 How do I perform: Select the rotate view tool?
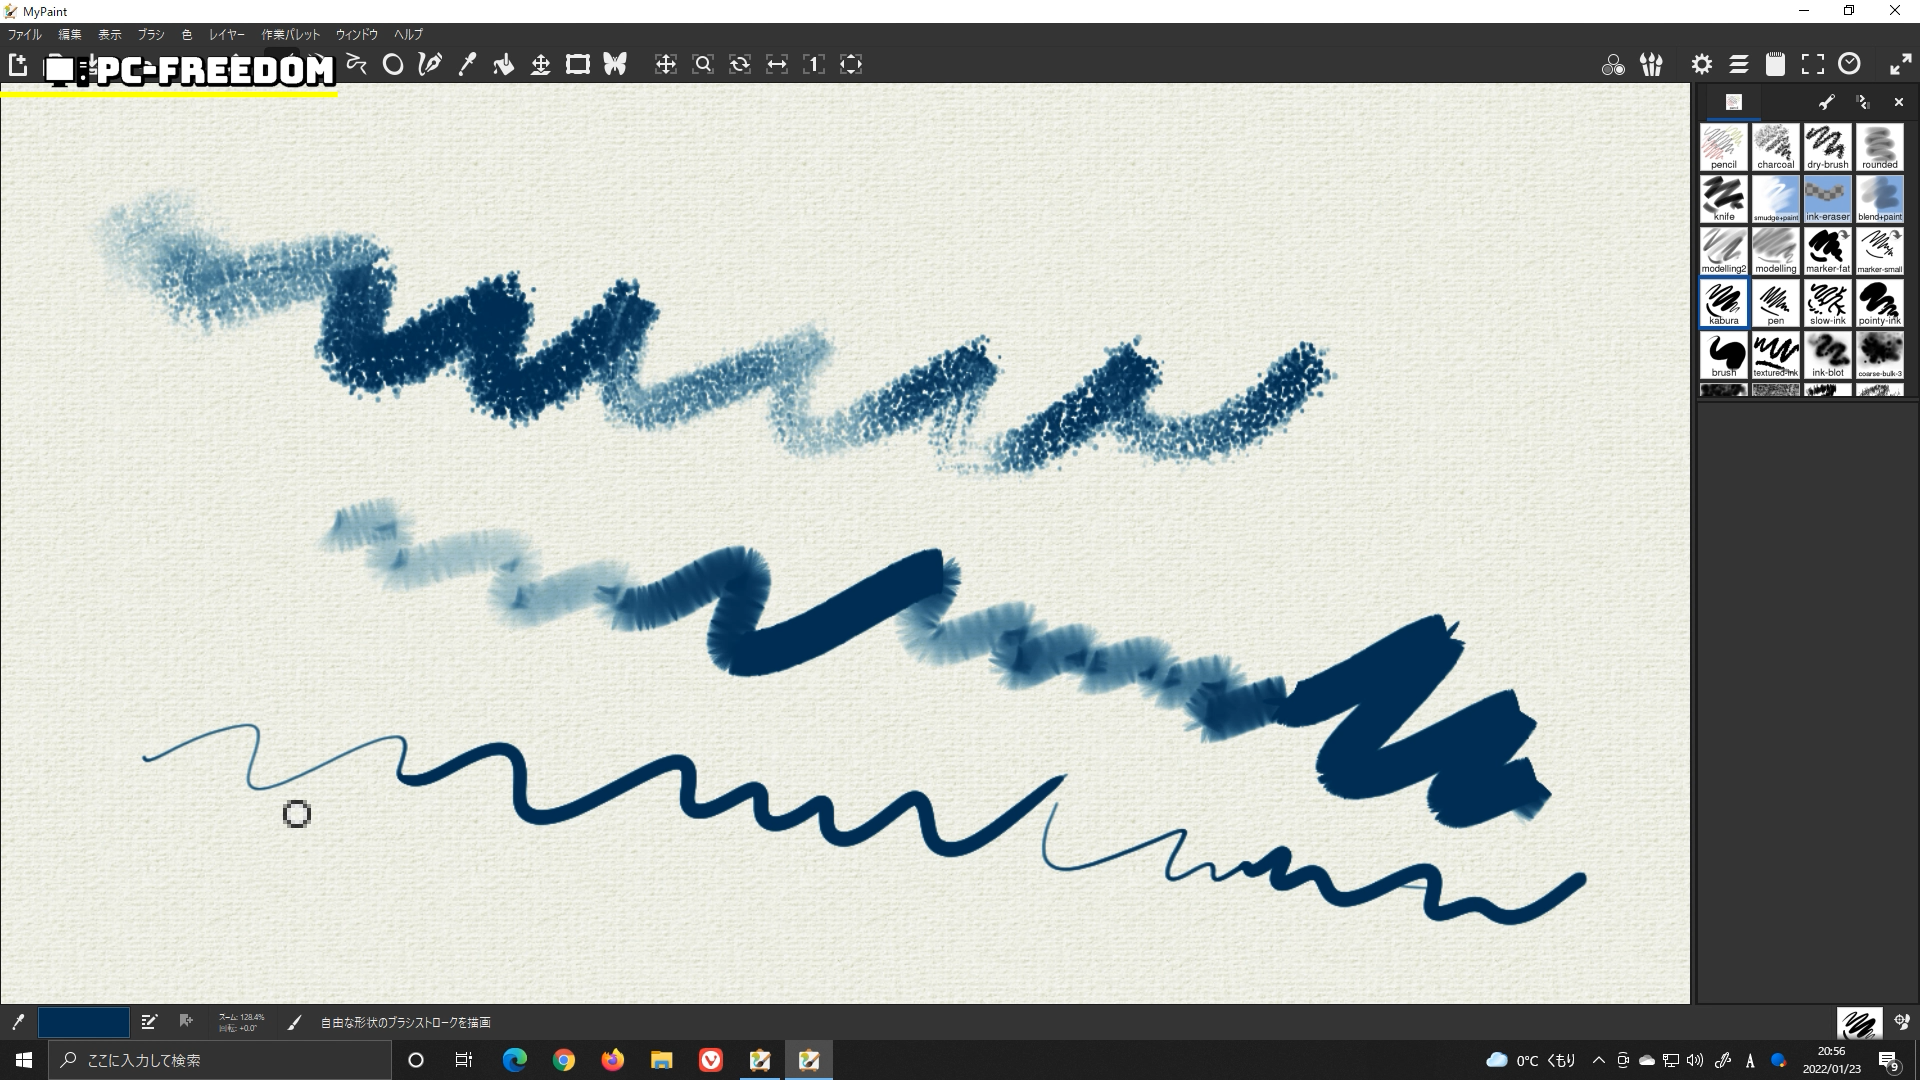(x=740, y=65)
